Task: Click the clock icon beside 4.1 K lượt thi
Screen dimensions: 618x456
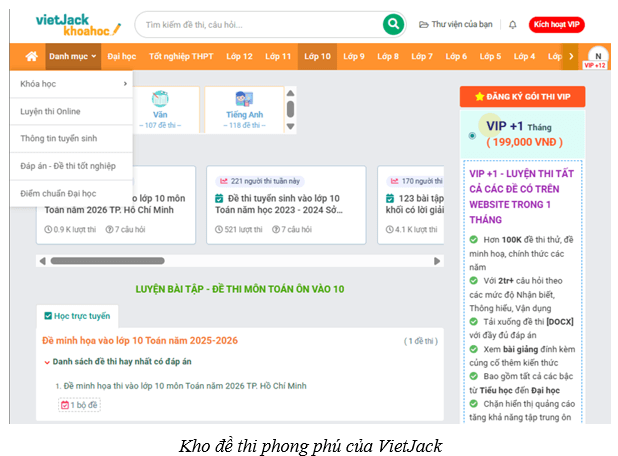Action: point(389,229)
